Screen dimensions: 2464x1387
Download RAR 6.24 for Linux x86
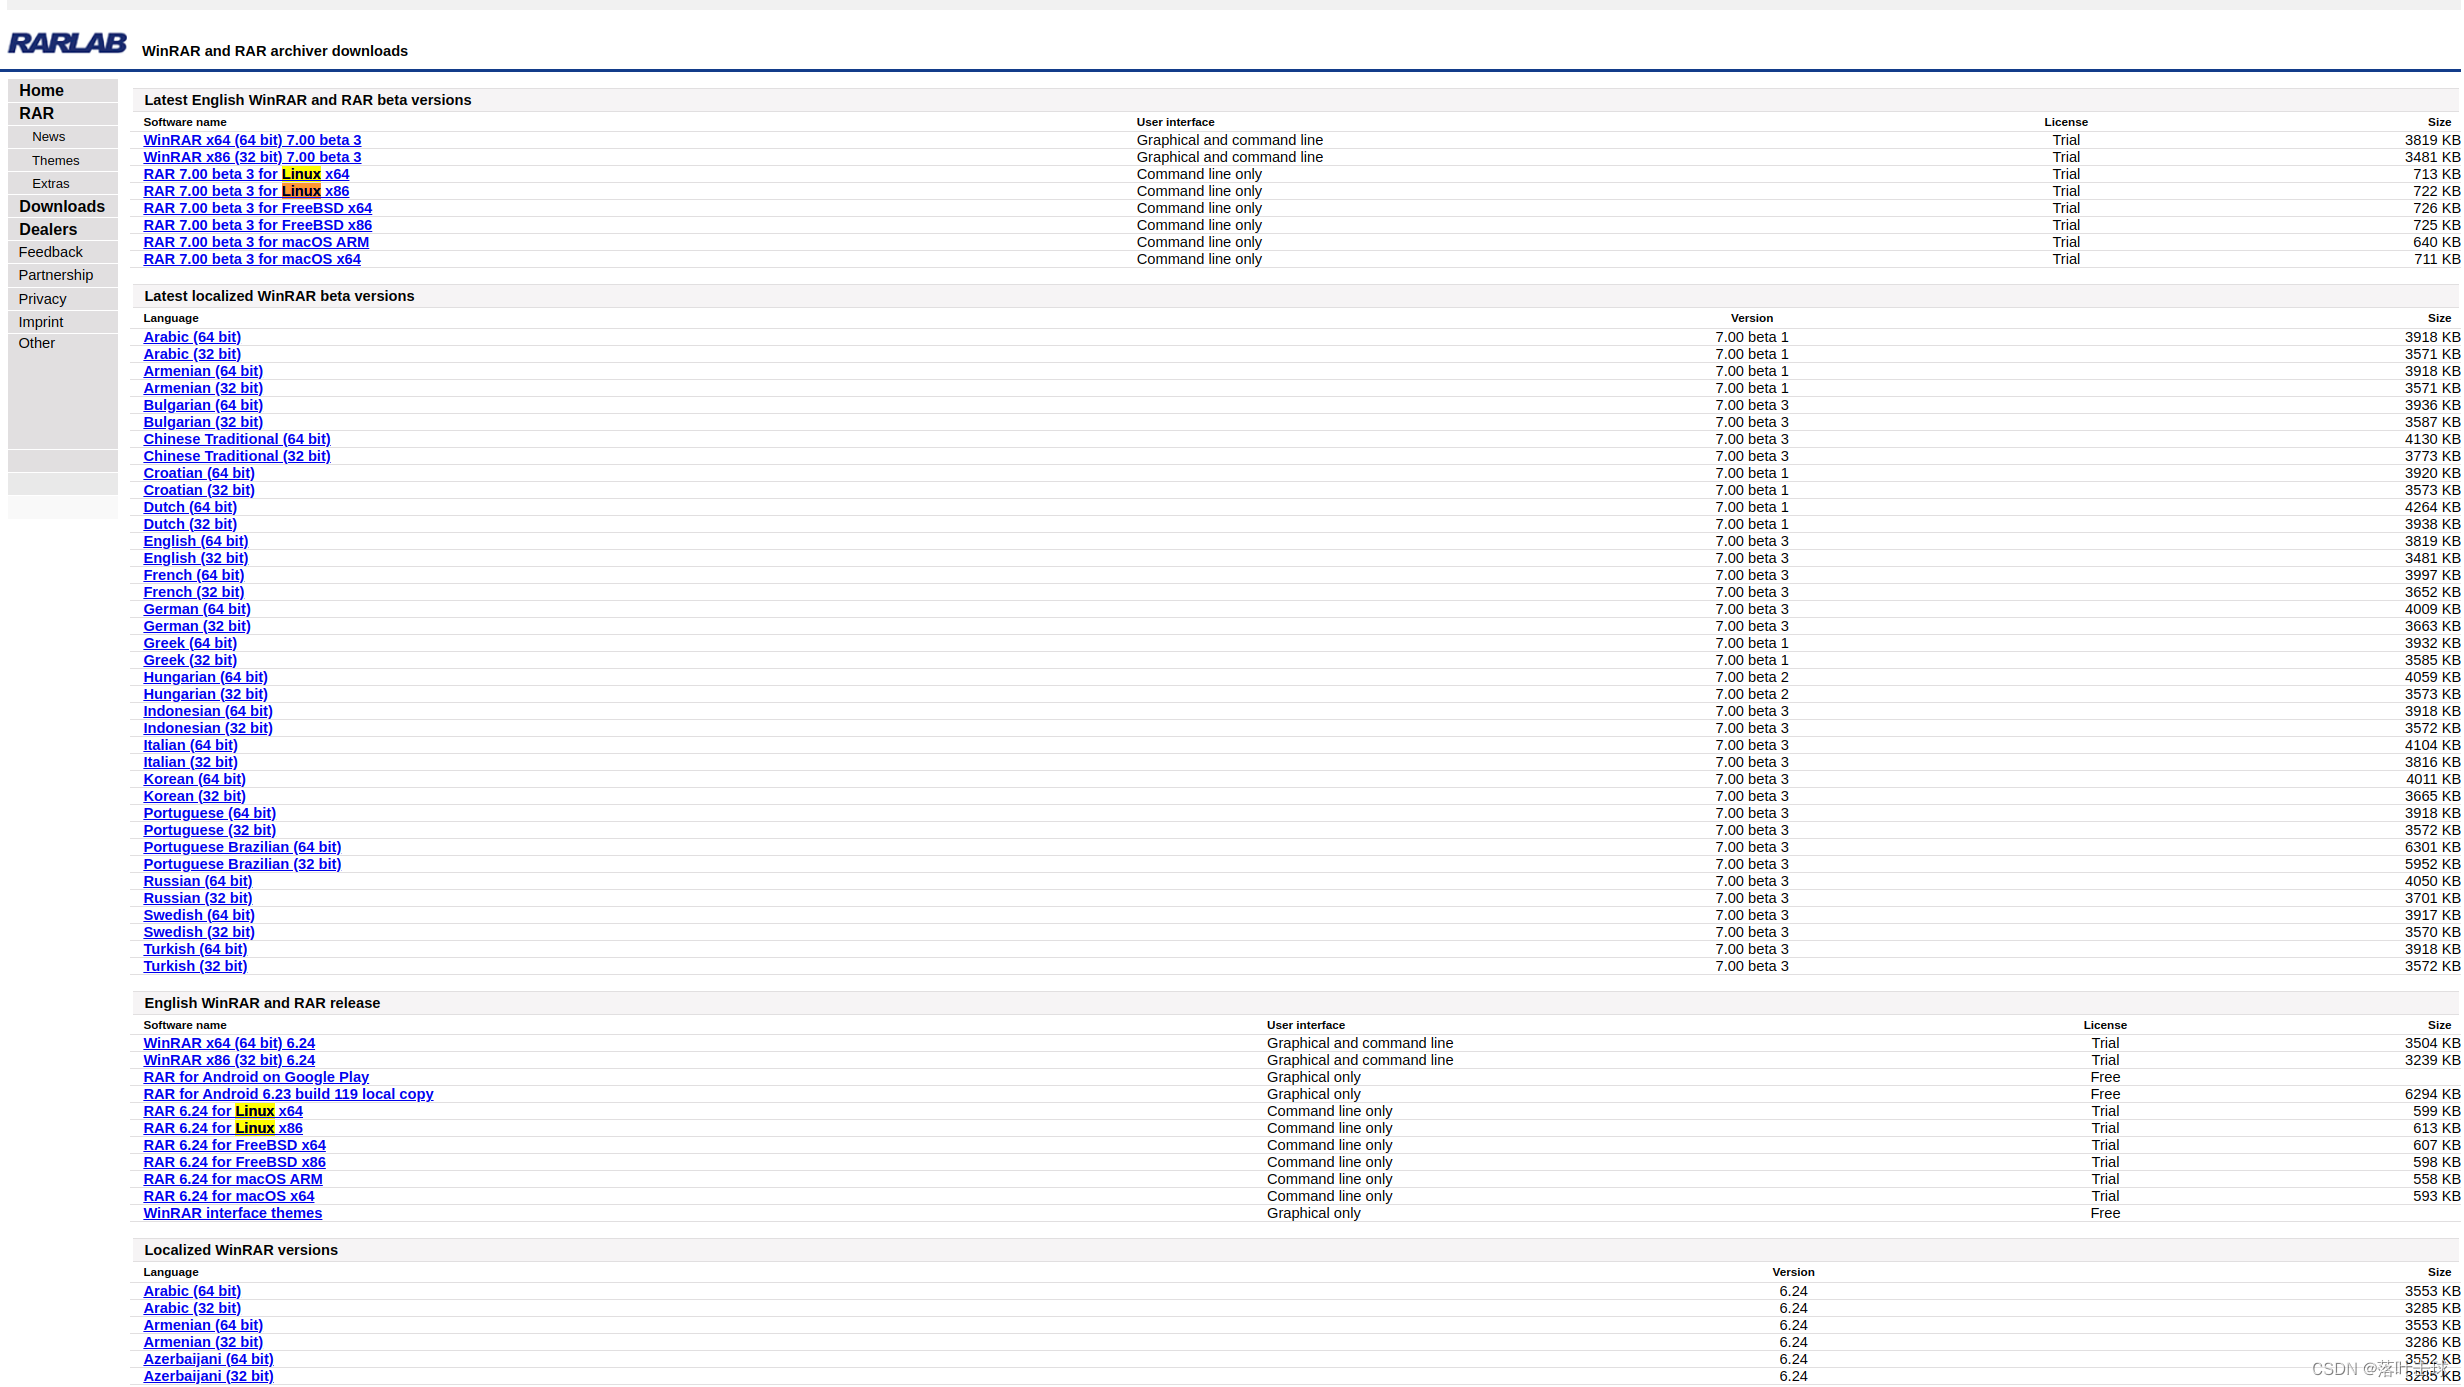(x=223, y=1128)
